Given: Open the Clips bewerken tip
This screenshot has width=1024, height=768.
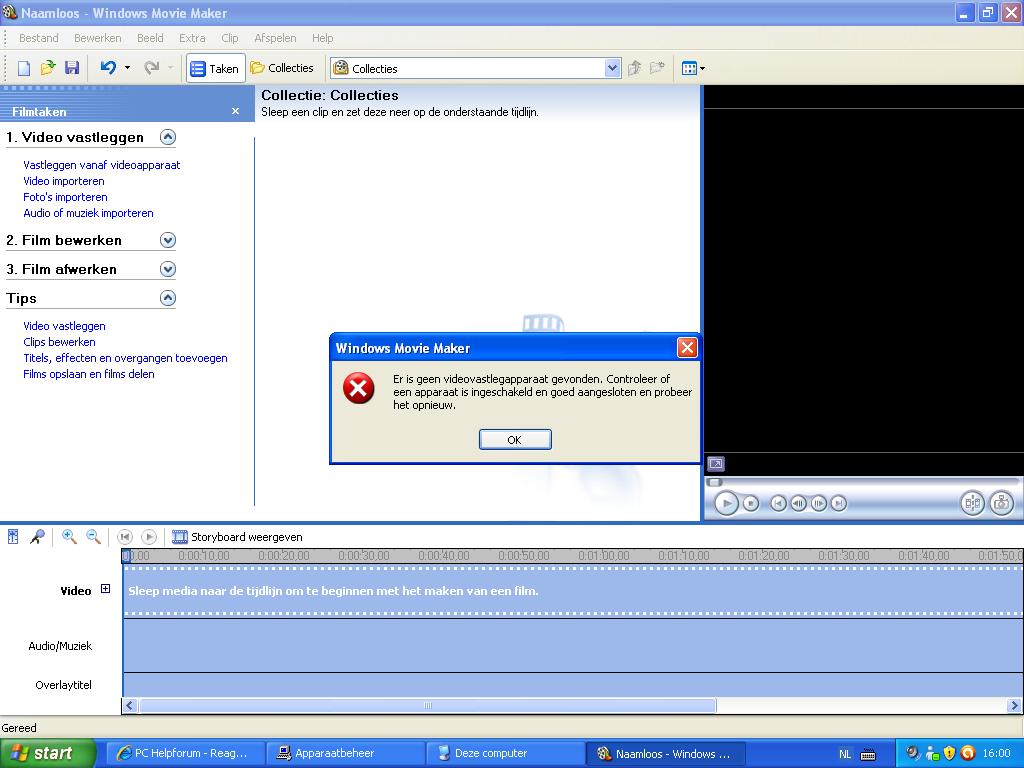Looking at the screenshot, I should click(59, 342).
